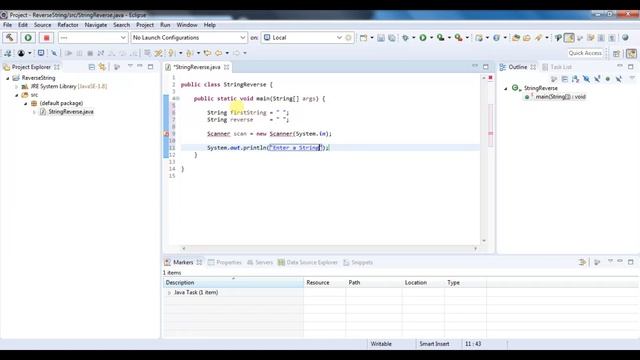Toggle Hide Static Members in Outline
The height and width of the screenshot is (360, 640).
[x=597, y=79]
